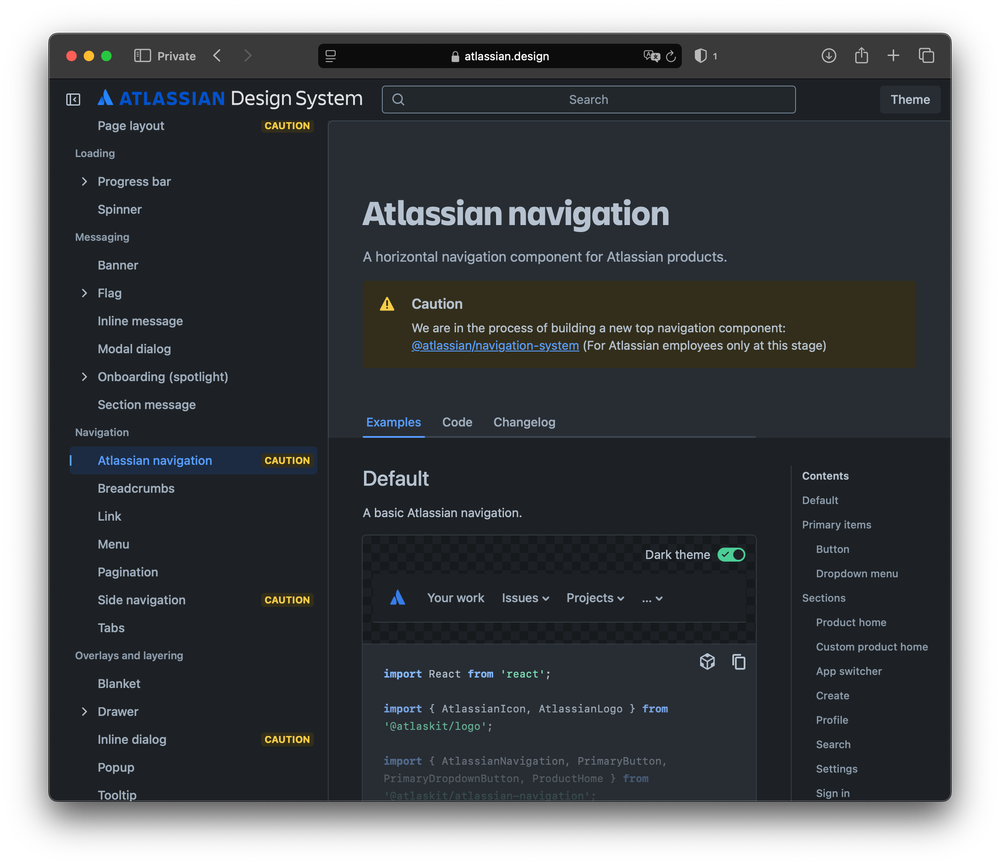Open the example in CodeSandbox
This screenshot has height=866, width=1000.
pyautogui.click(x=707, y=661)
